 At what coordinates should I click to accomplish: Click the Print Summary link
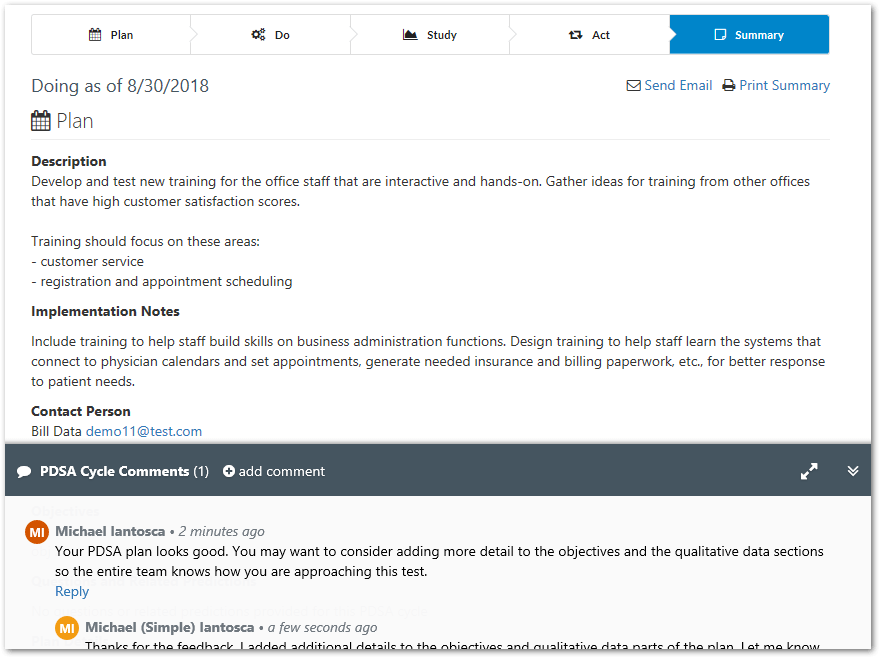point(784,85)
